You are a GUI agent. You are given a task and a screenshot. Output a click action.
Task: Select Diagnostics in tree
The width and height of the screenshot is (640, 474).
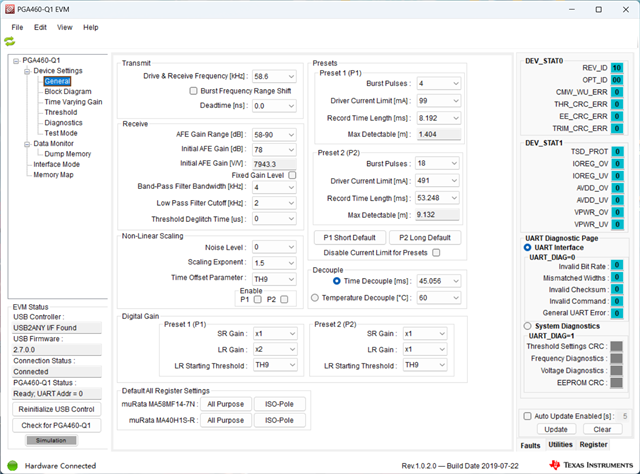point(63,123)
